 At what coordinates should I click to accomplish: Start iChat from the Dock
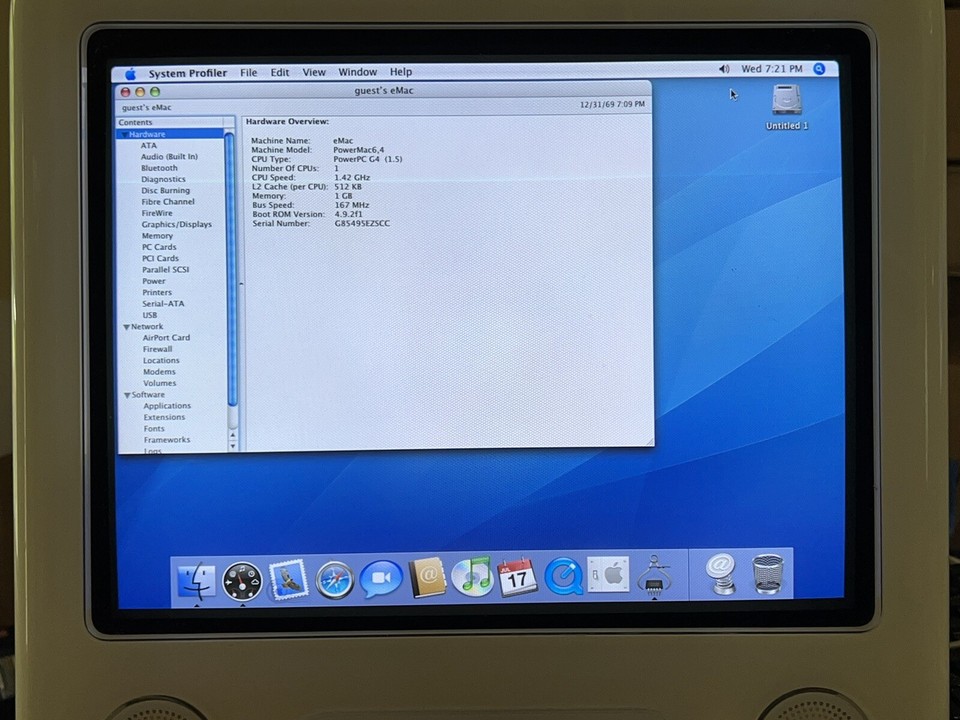(381, 576)
